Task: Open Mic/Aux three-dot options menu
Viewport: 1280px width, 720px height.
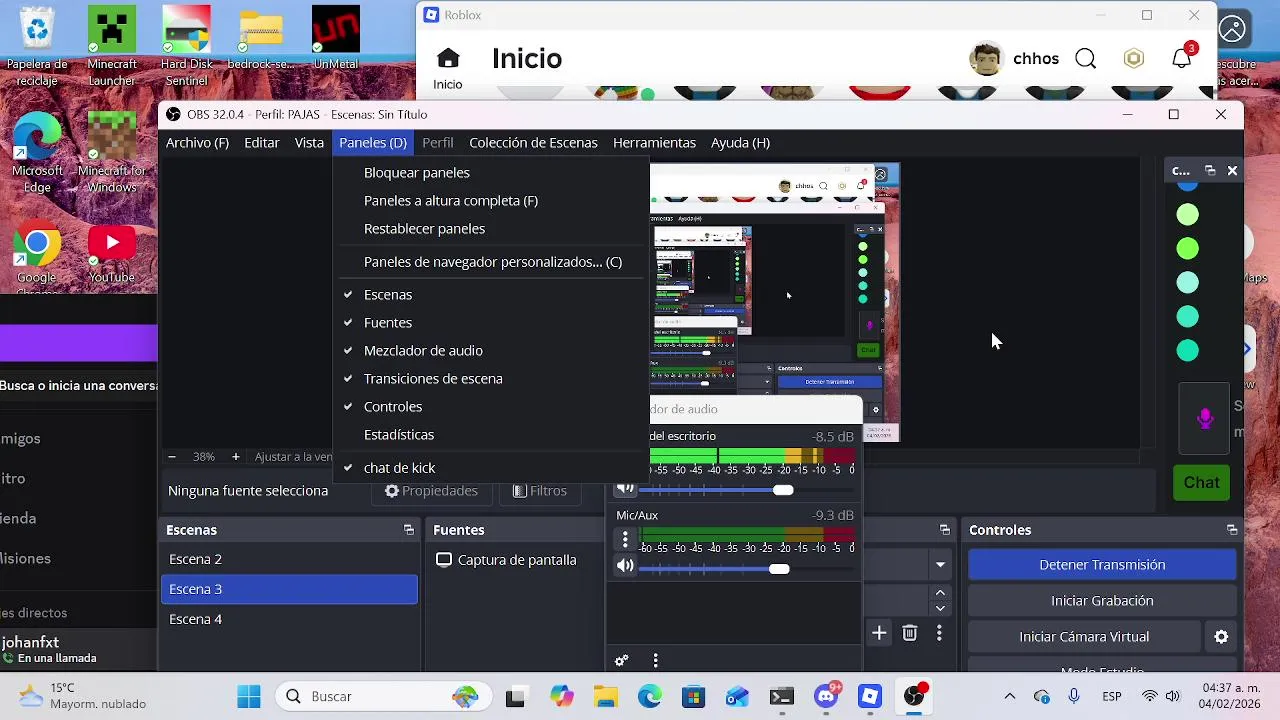Action: [625, 540]
